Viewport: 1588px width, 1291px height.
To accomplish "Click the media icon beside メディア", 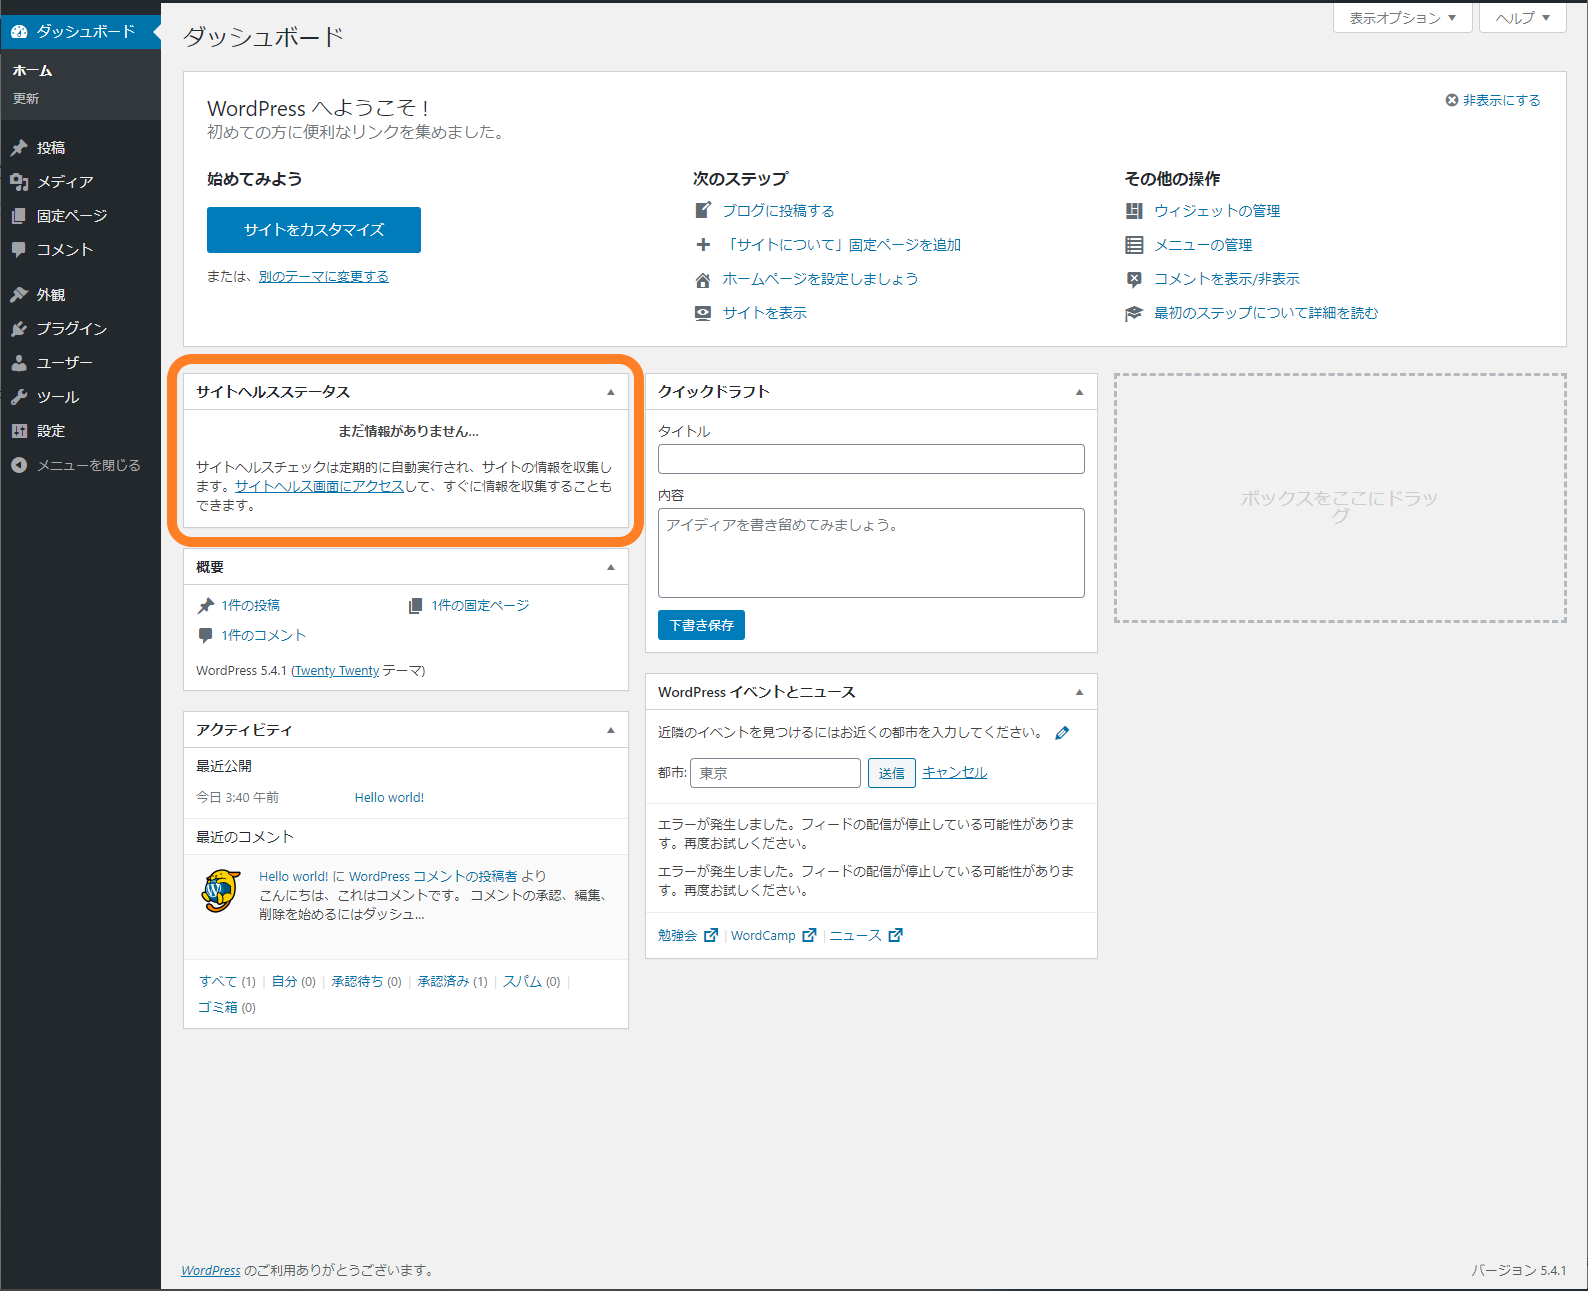I will tap(19, 182).
